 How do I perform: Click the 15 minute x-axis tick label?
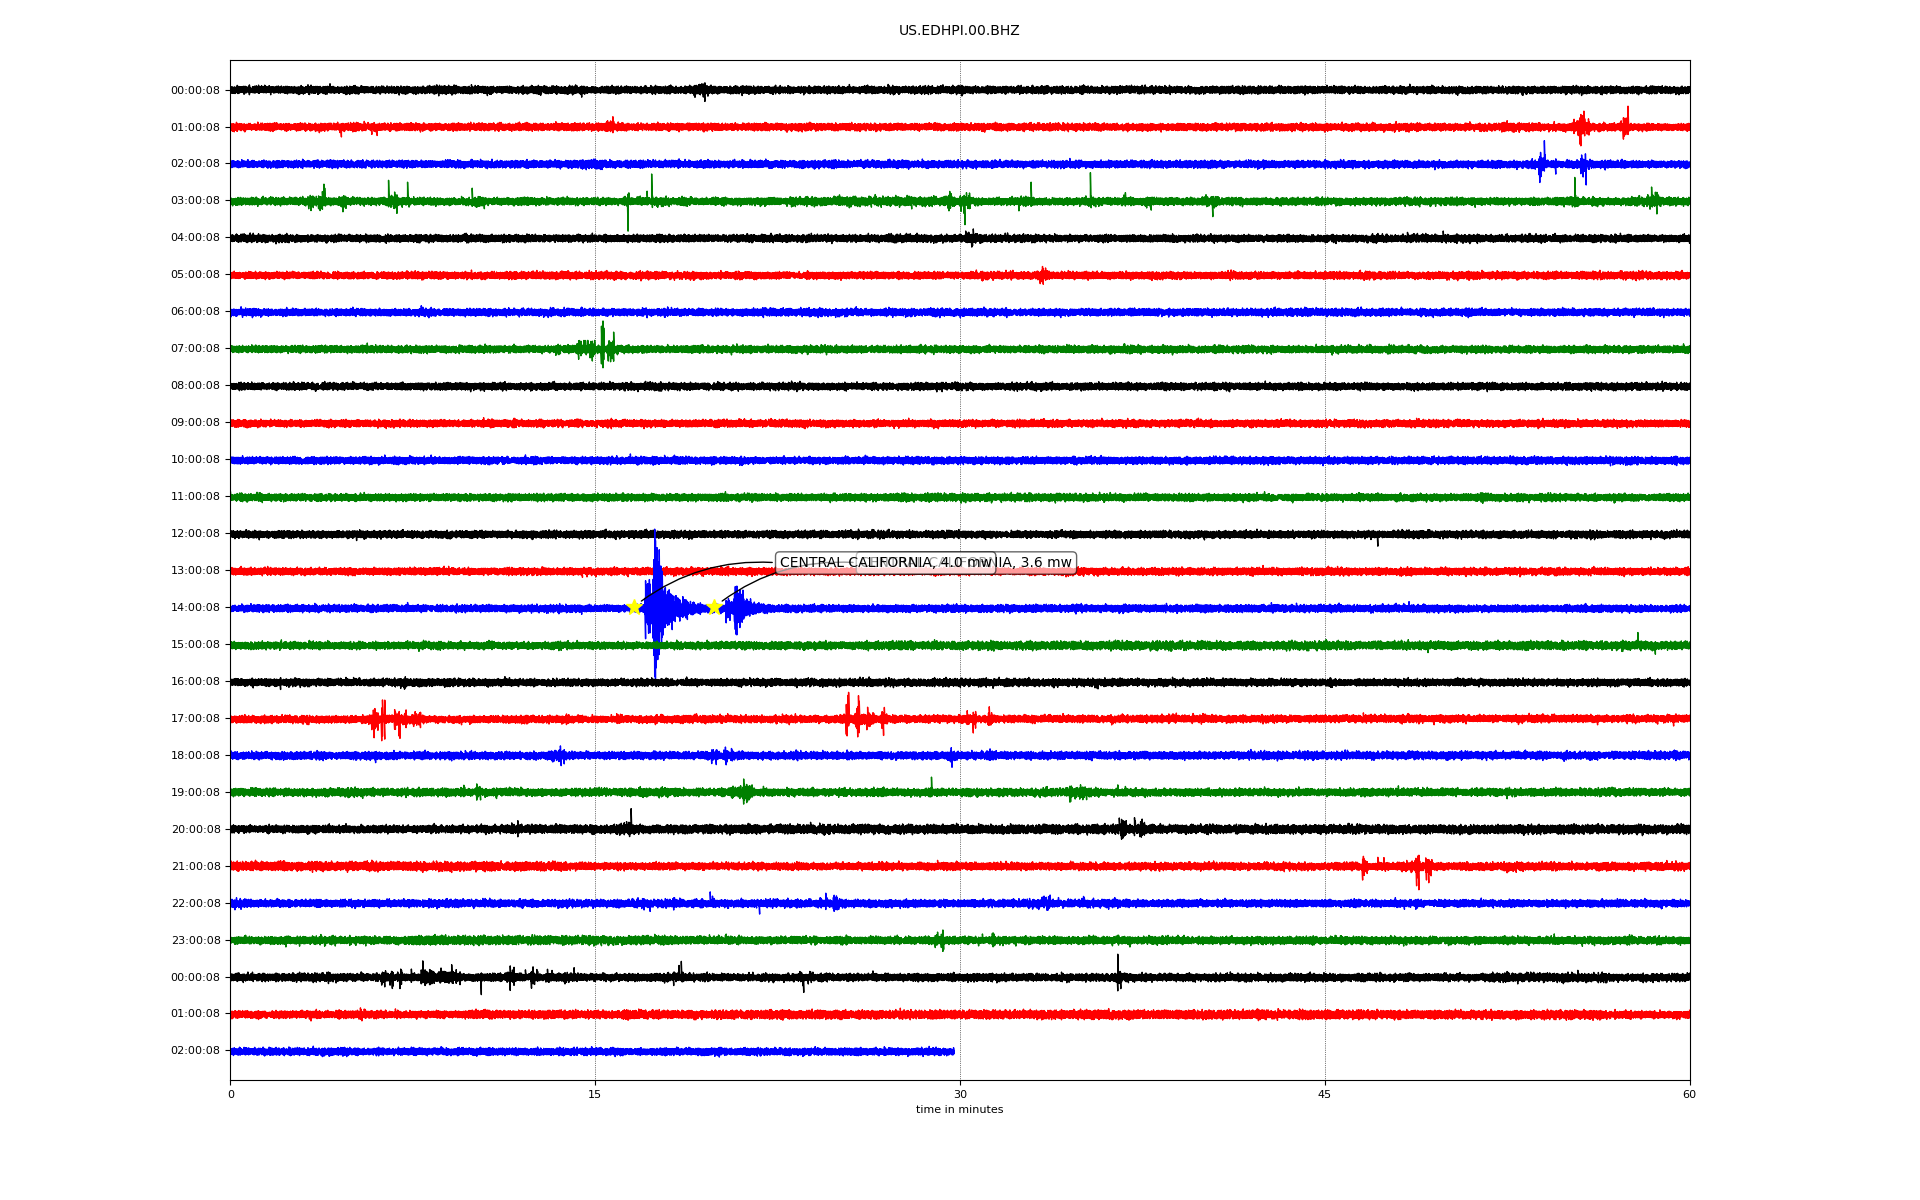(595, 1094)
